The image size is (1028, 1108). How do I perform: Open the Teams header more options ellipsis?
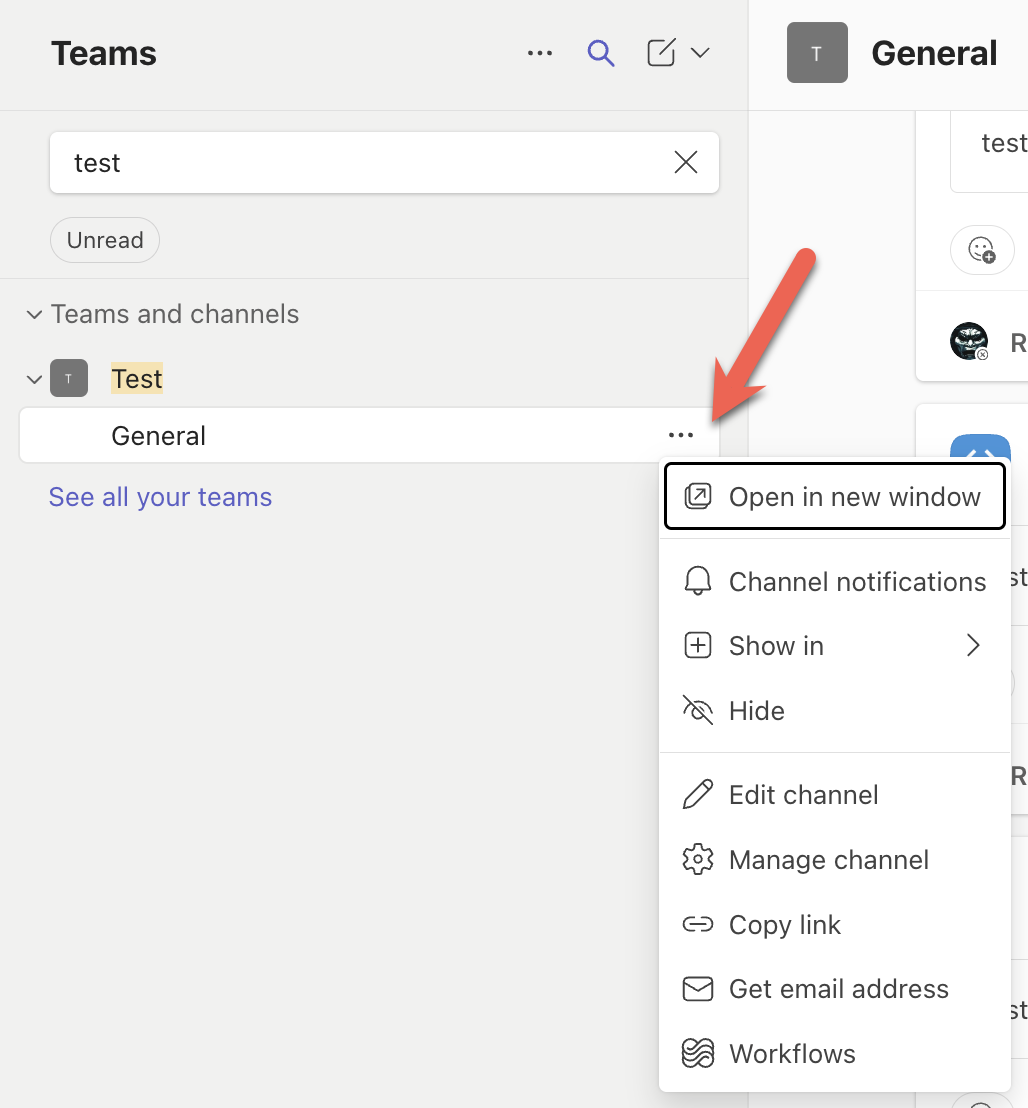click(540, 53)
